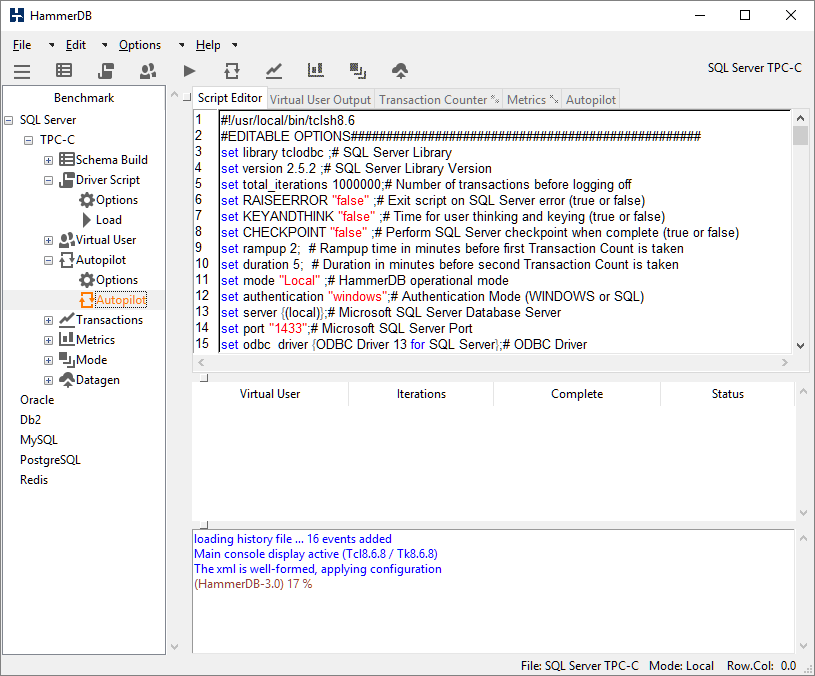This screenshot has height=676, width=815.
Task: Click the Load arrow icon in tree
Action: (87, 220)
